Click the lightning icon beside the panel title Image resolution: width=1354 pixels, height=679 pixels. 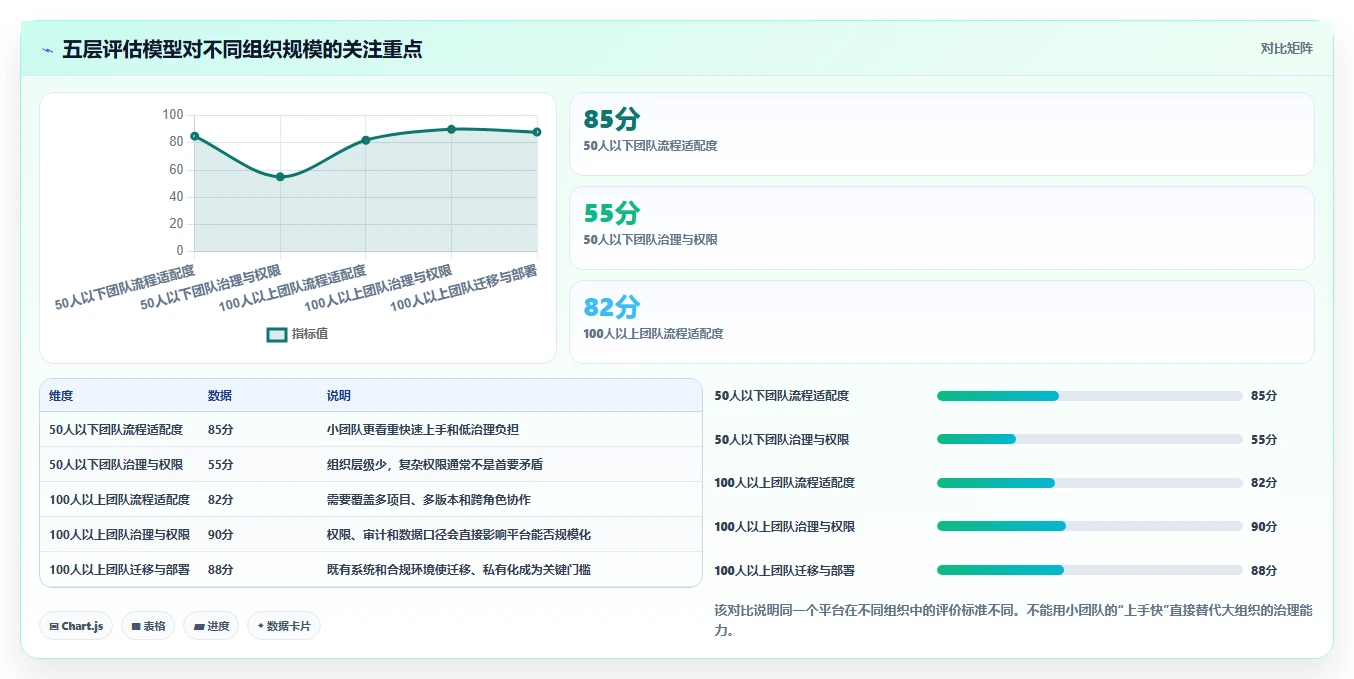(x=48, y=50)
